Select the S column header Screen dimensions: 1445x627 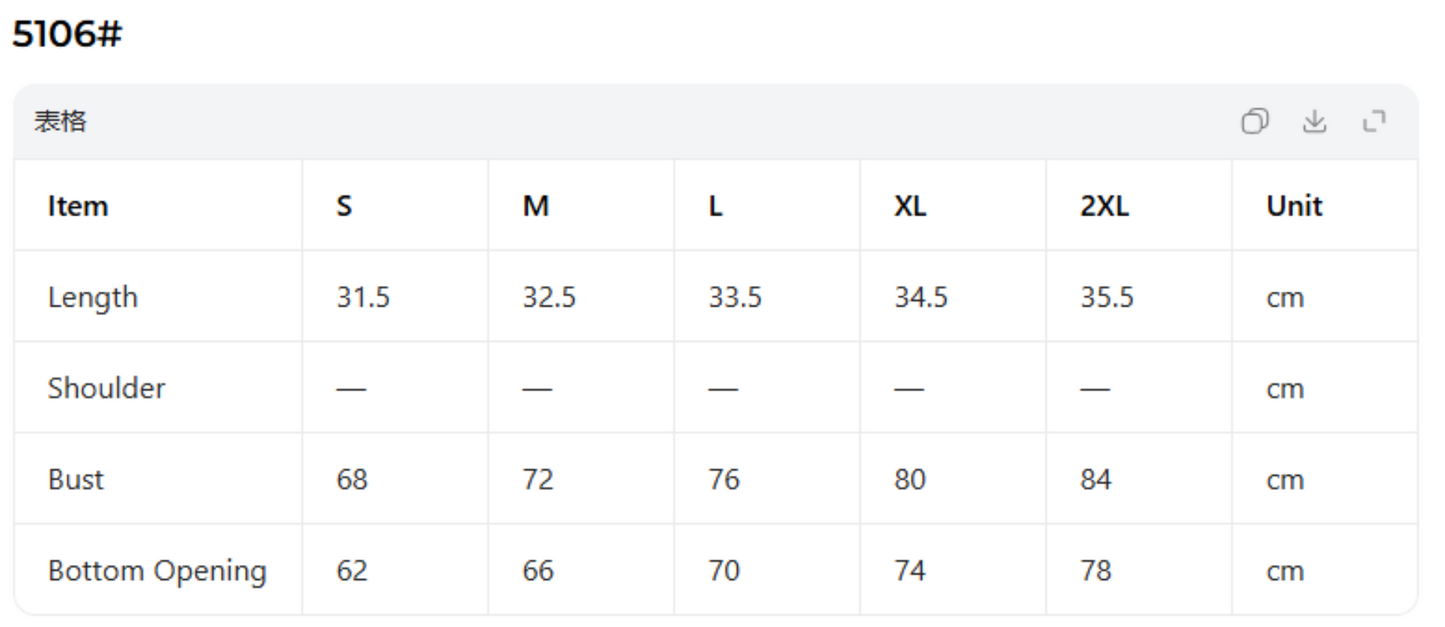tap(344, 206)
